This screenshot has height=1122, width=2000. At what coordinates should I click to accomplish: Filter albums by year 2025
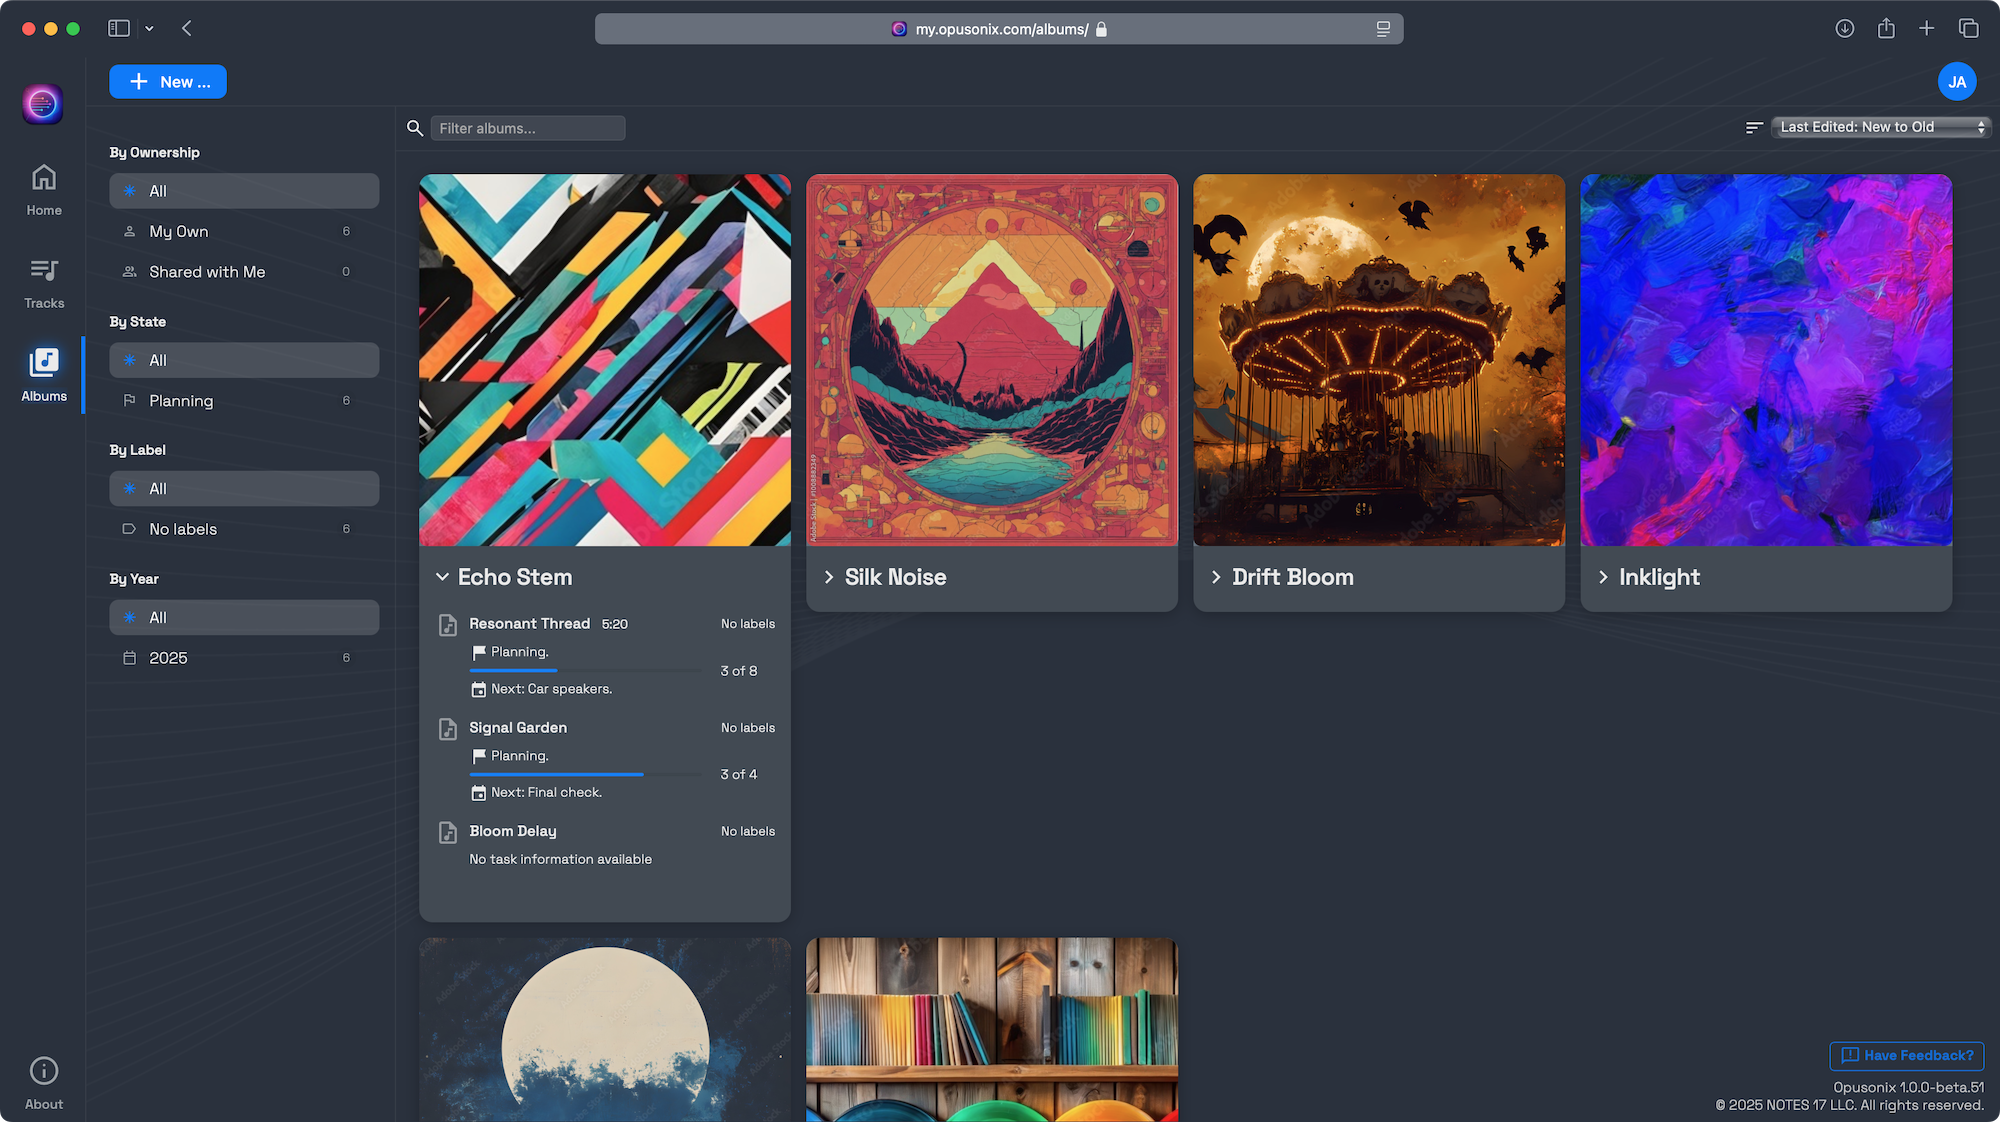[244, 658]
